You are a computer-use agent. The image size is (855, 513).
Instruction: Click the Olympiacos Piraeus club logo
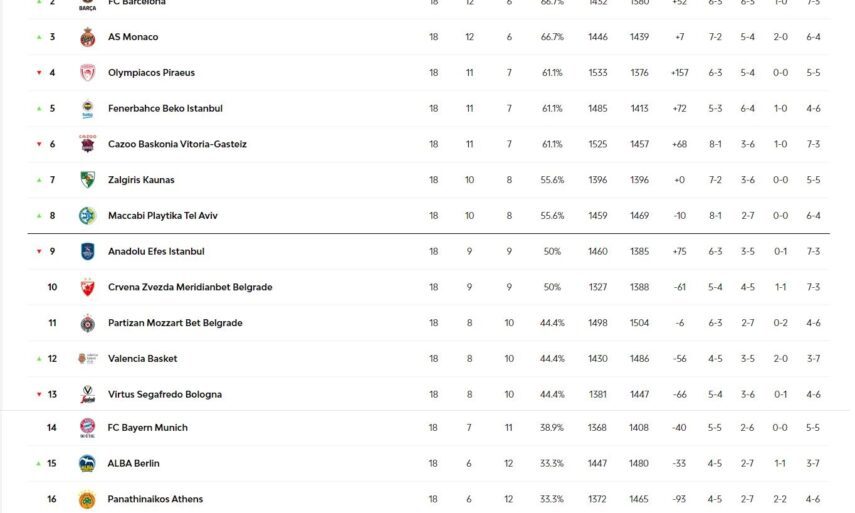tap(87, 73)
